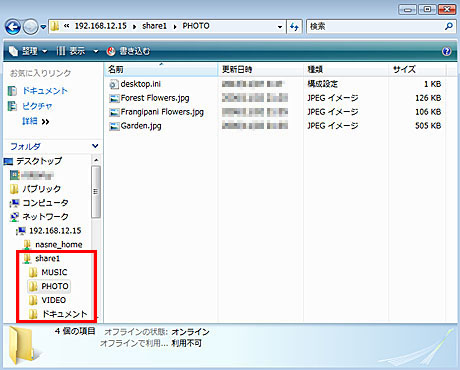
Task: Click the ドキュメント favorites icon
Action: [x=12, y=91]
